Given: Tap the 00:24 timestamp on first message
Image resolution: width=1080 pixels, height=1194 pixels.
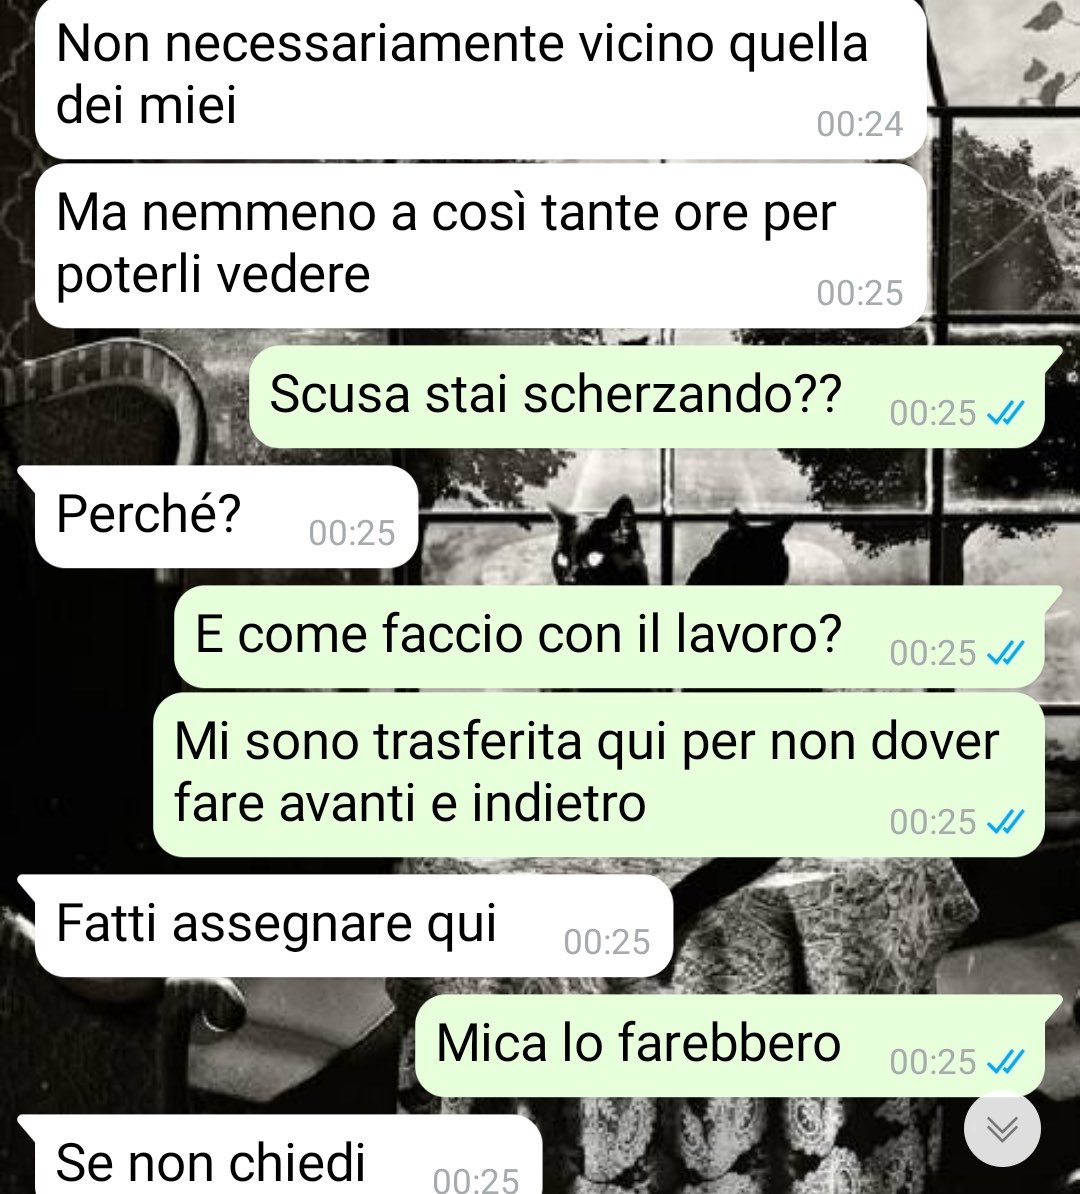Looking at the screenshot, I should point(860,124).
